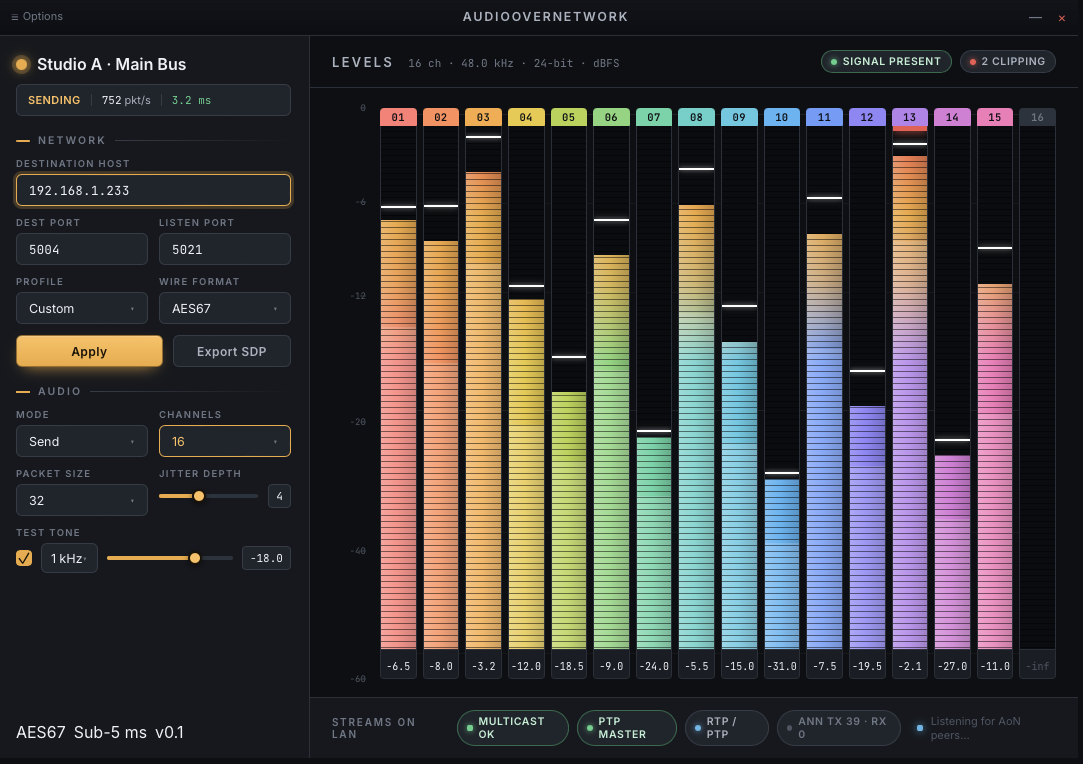Uncheck the Test Tone checkbox
Screen dimensions: 1083x764
pyautogui.click(x=24, y=558)
